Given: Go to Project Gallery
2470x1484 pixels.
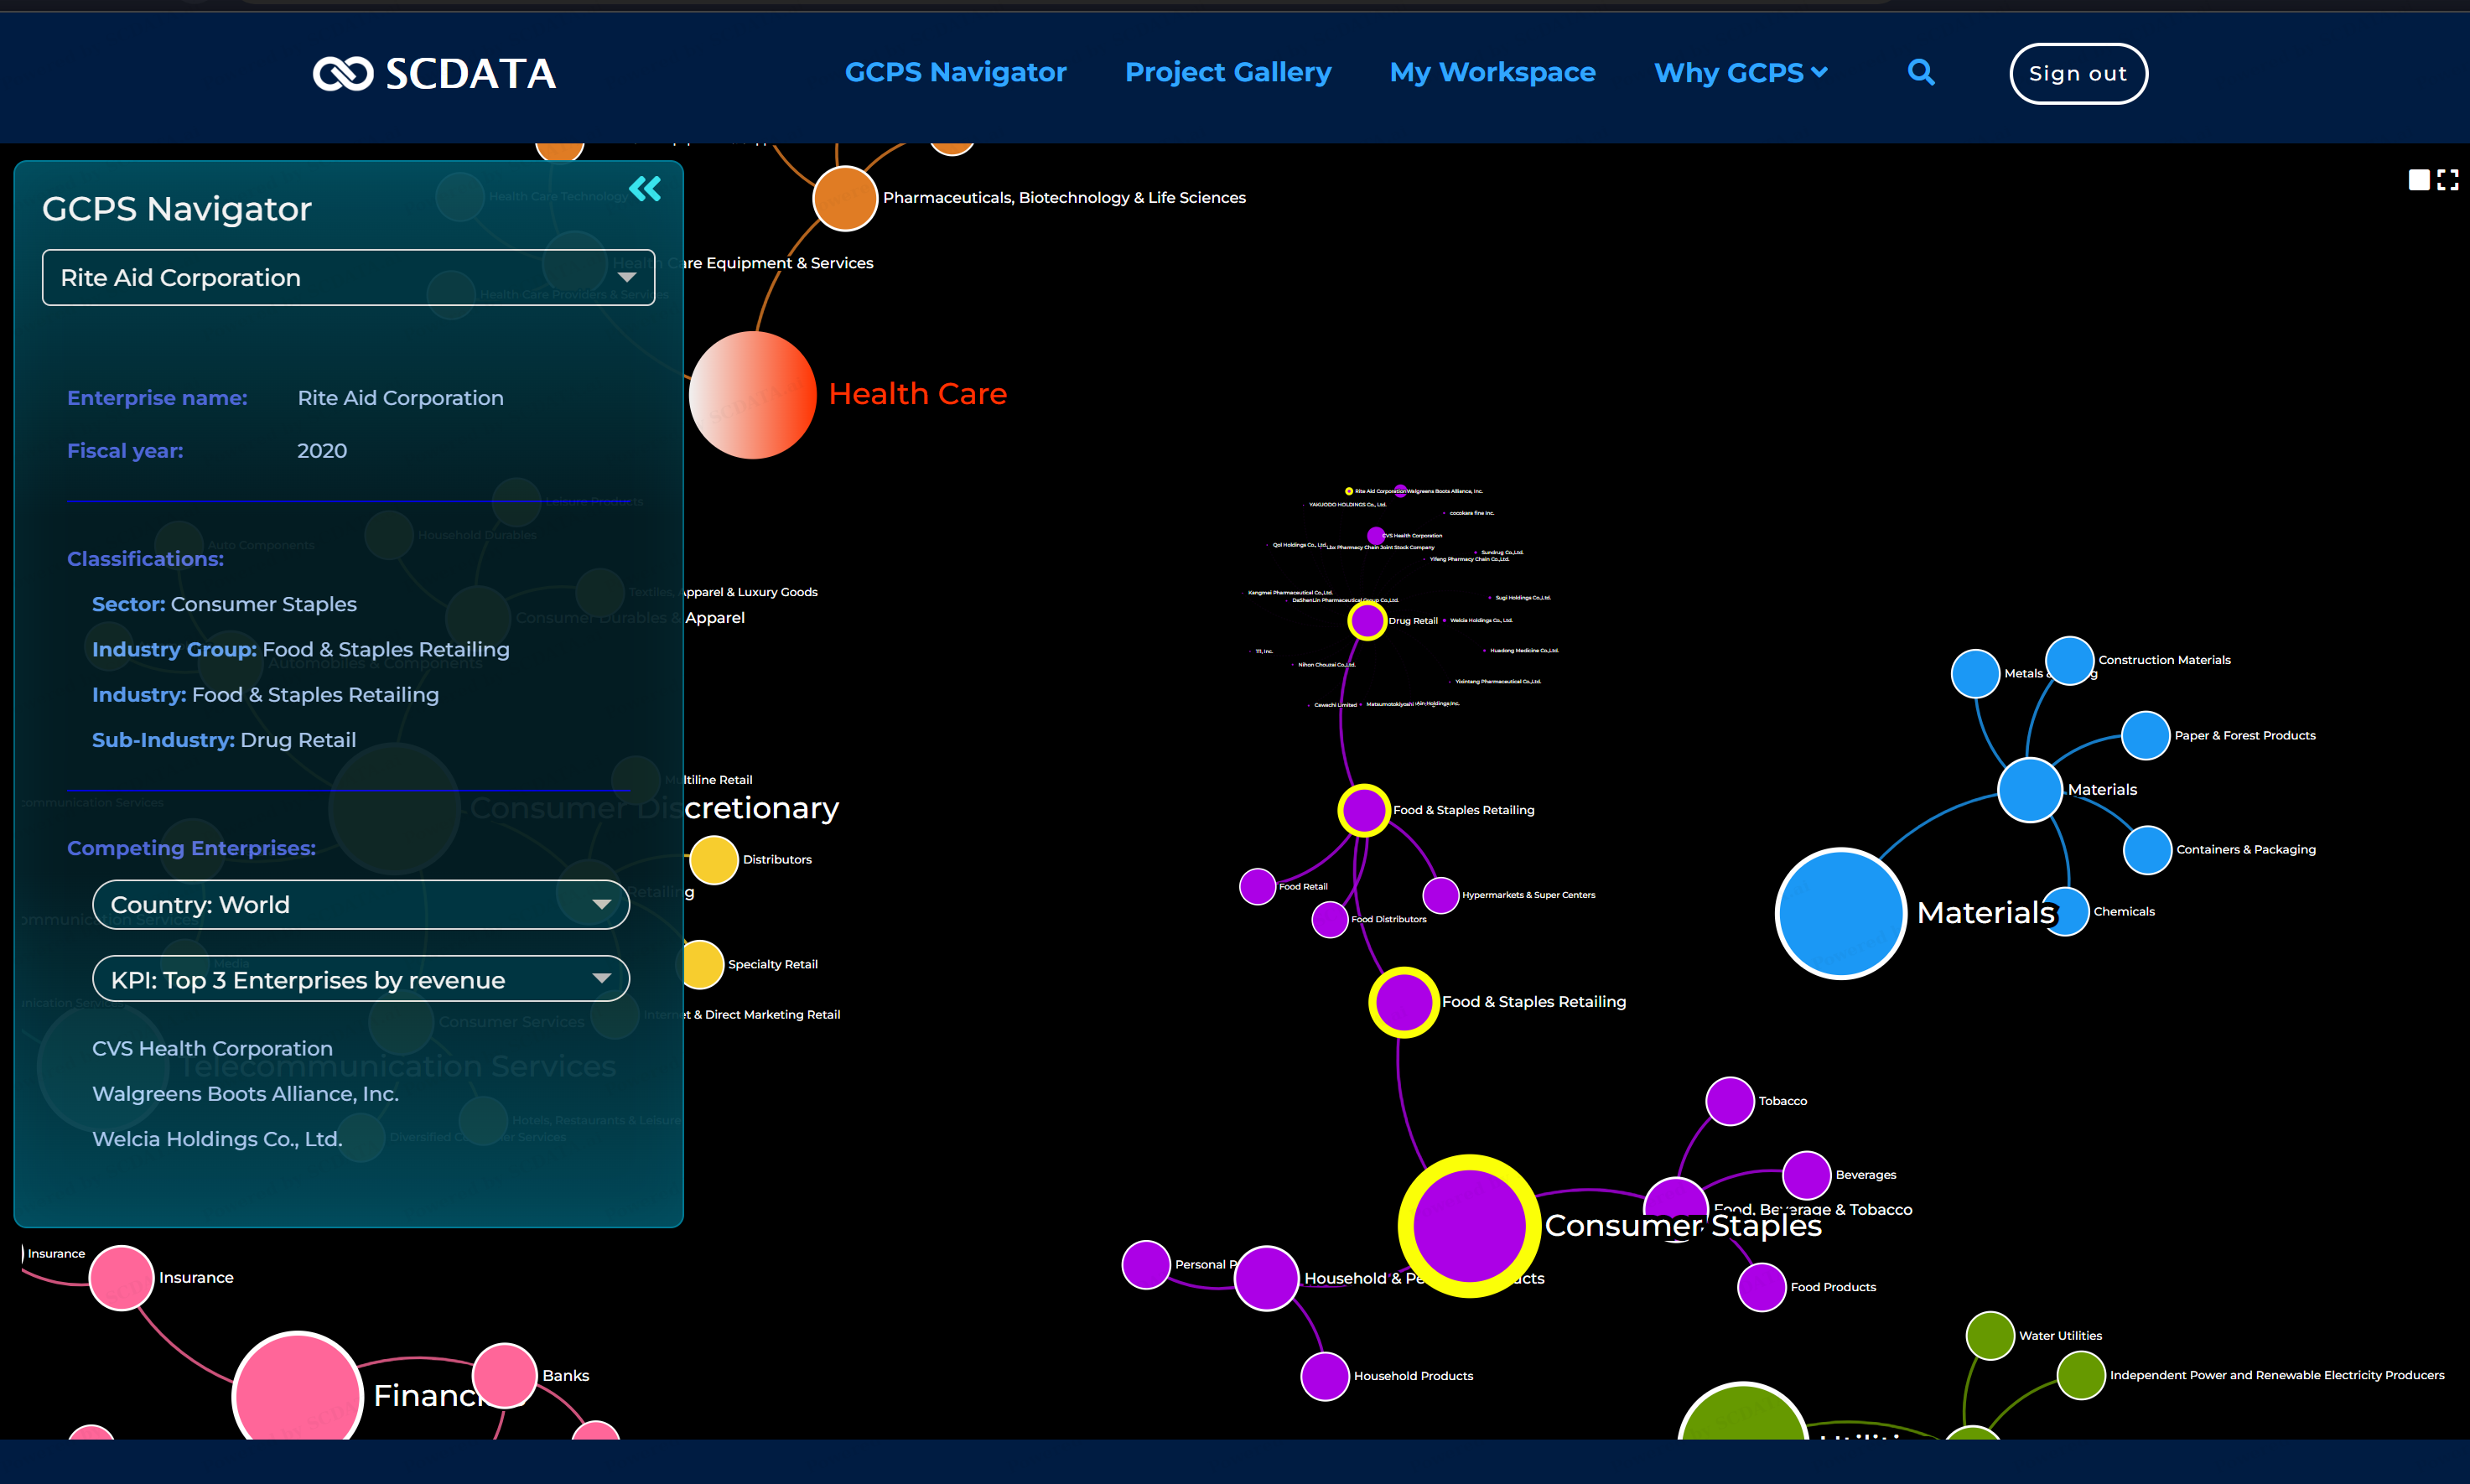Looking at the screenshot, I should (1228, 72).
